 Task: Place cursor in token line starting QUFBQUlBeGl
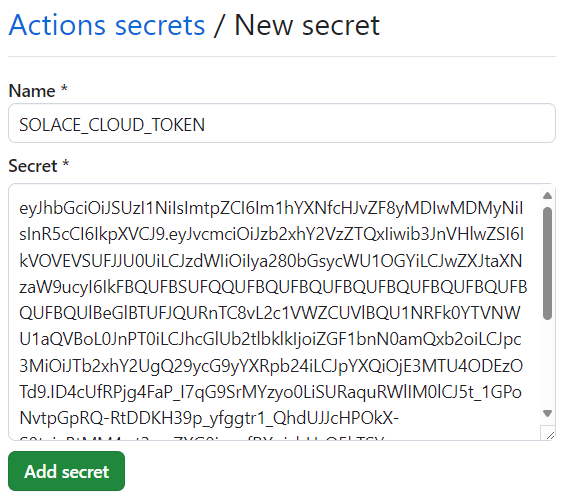tap(270, 313)
